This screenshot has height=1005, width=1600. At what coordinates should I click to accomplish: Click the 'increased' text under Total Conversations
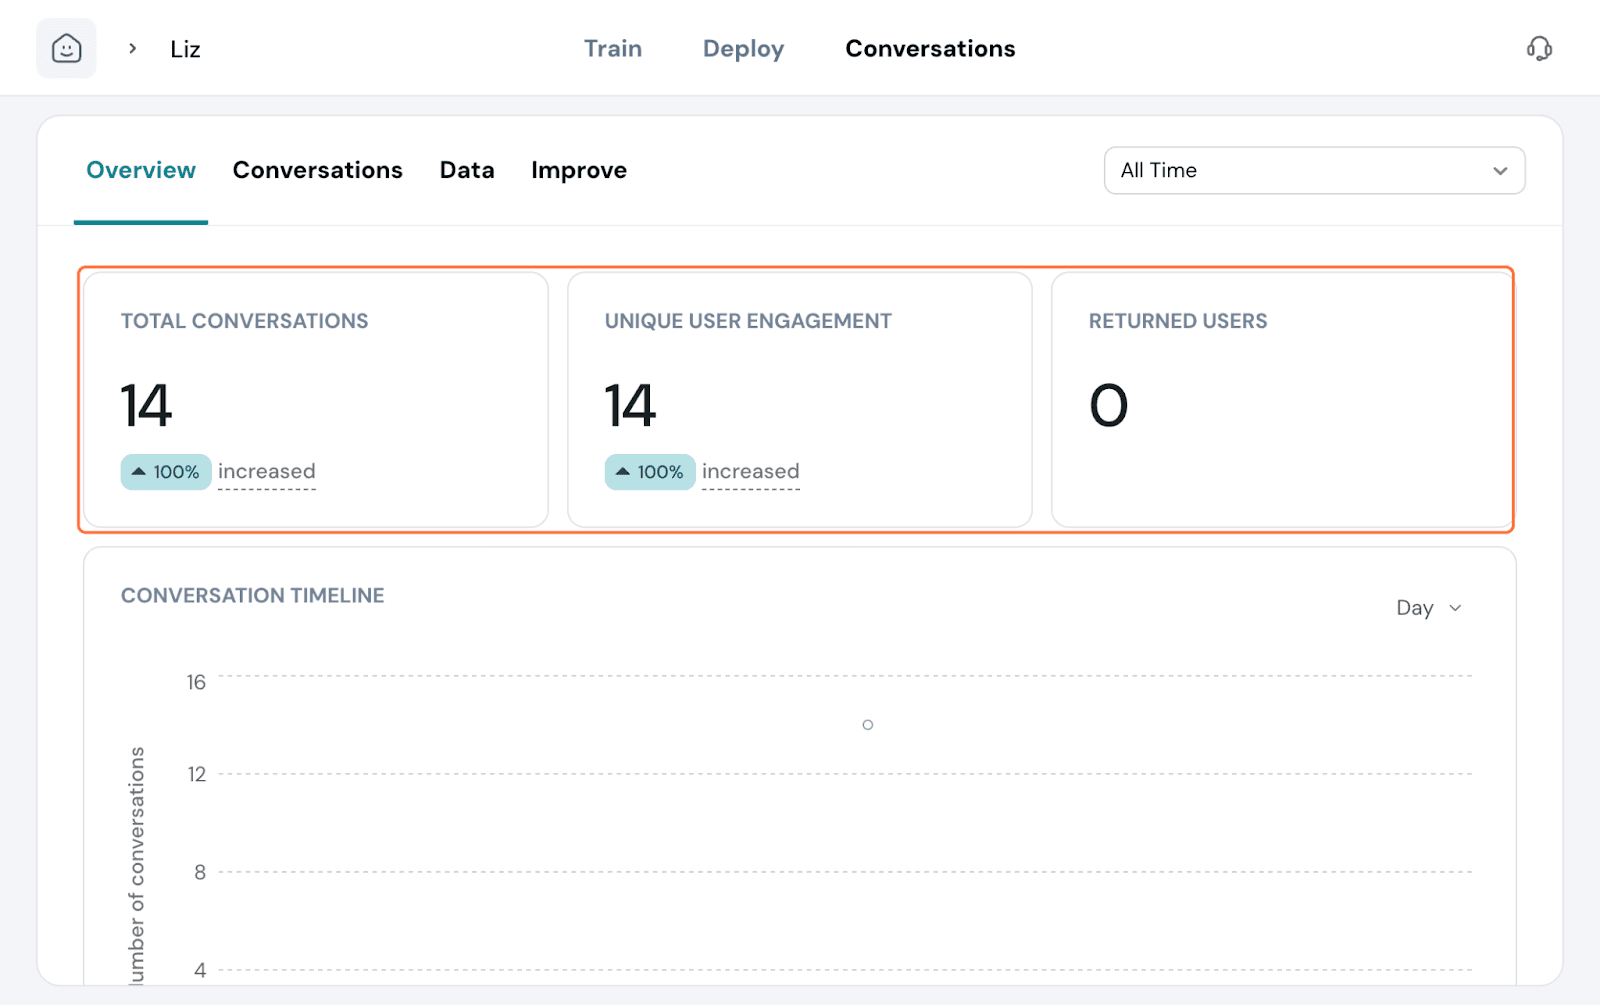267,472
